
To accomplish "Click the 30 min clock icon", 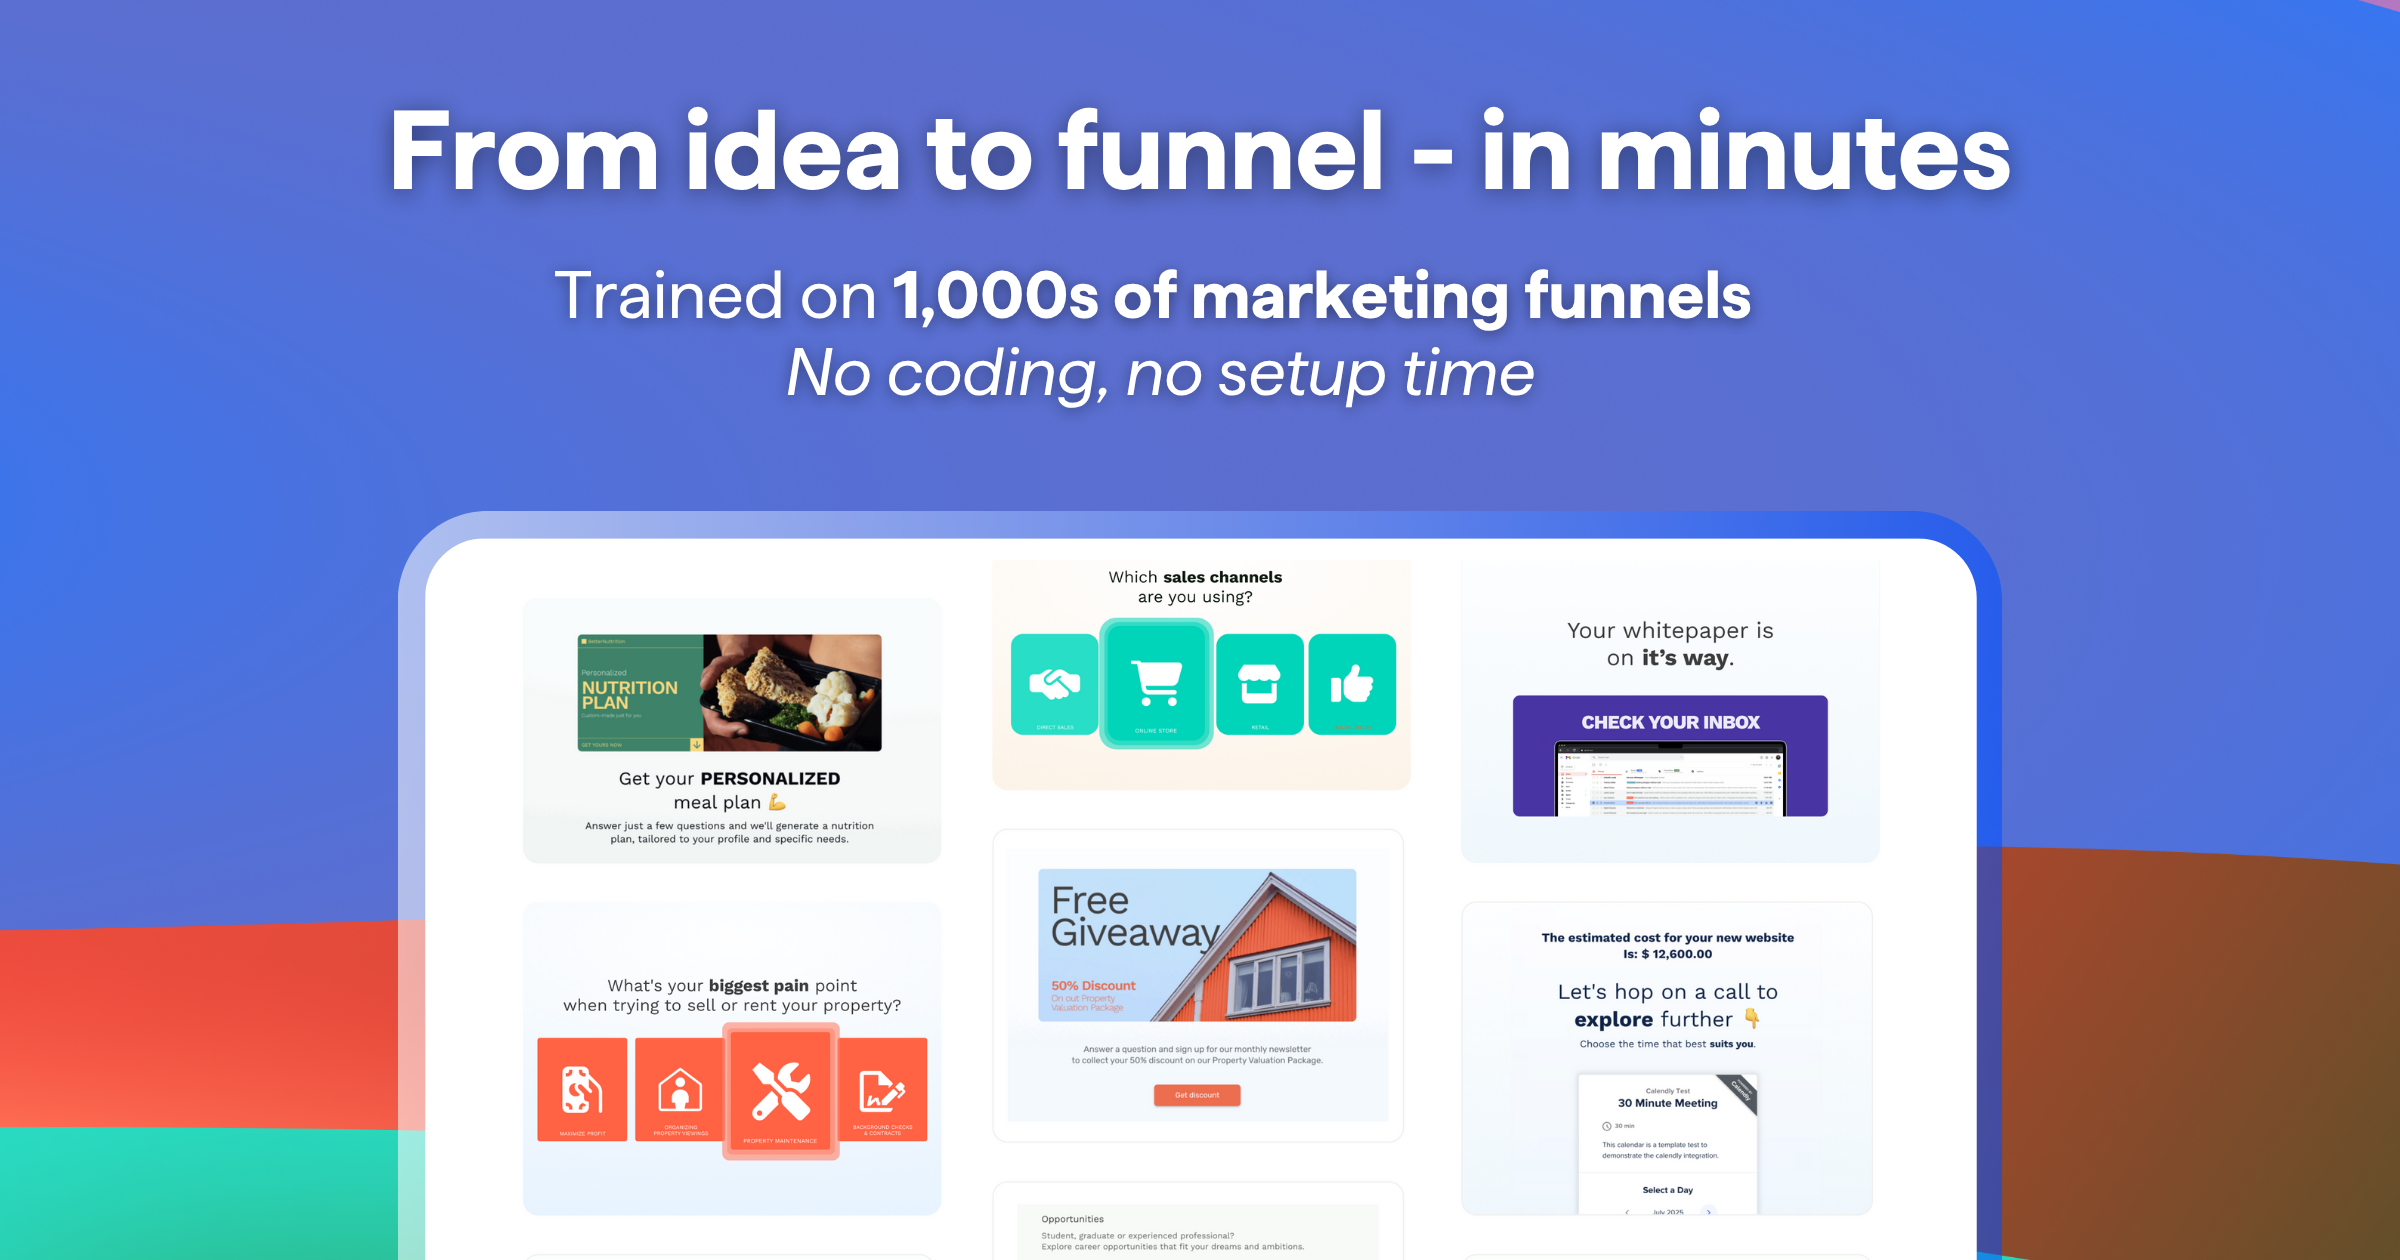I will coord(1607,1126).
